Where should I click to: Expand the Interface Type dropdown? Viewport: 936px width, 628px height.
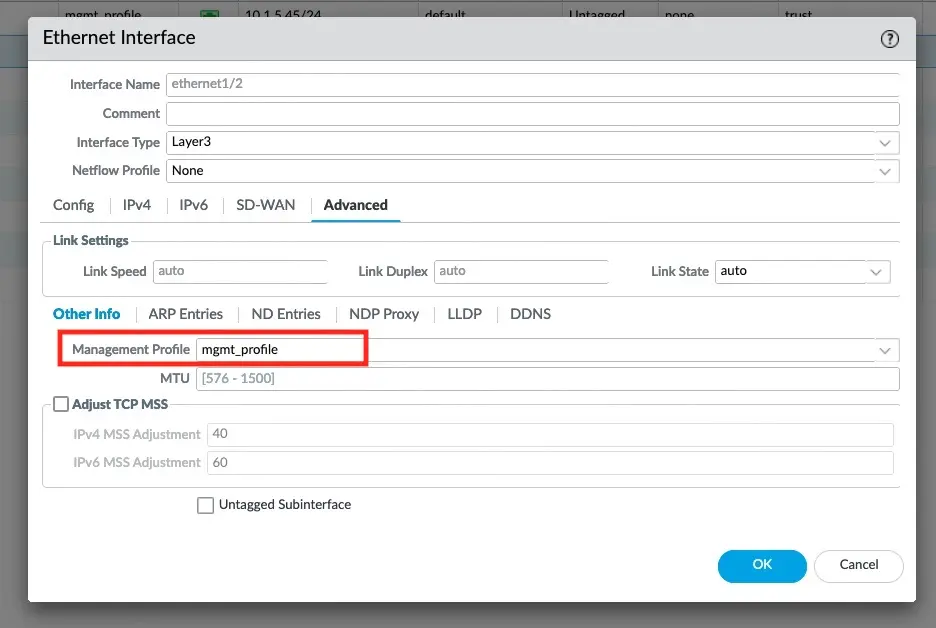tap(884, 143)
